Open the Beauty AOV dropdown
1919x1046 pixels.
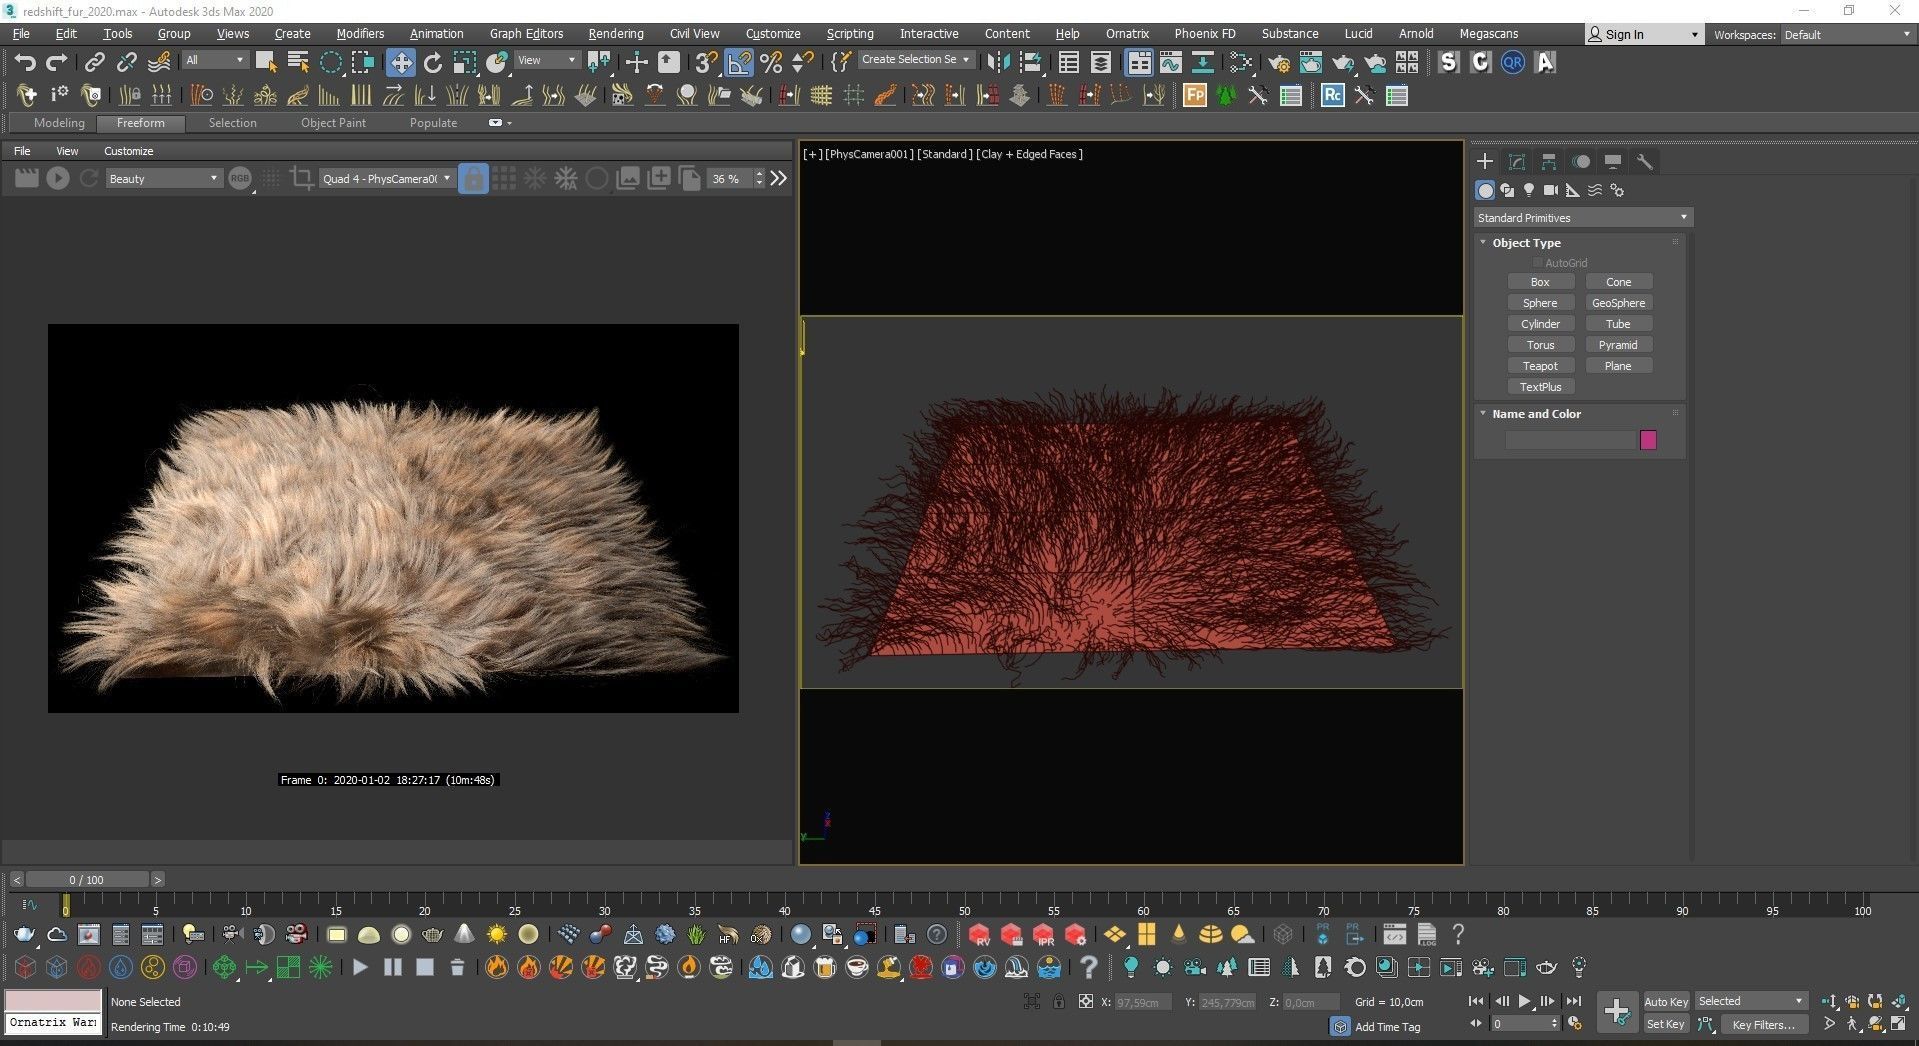point(162,178)
